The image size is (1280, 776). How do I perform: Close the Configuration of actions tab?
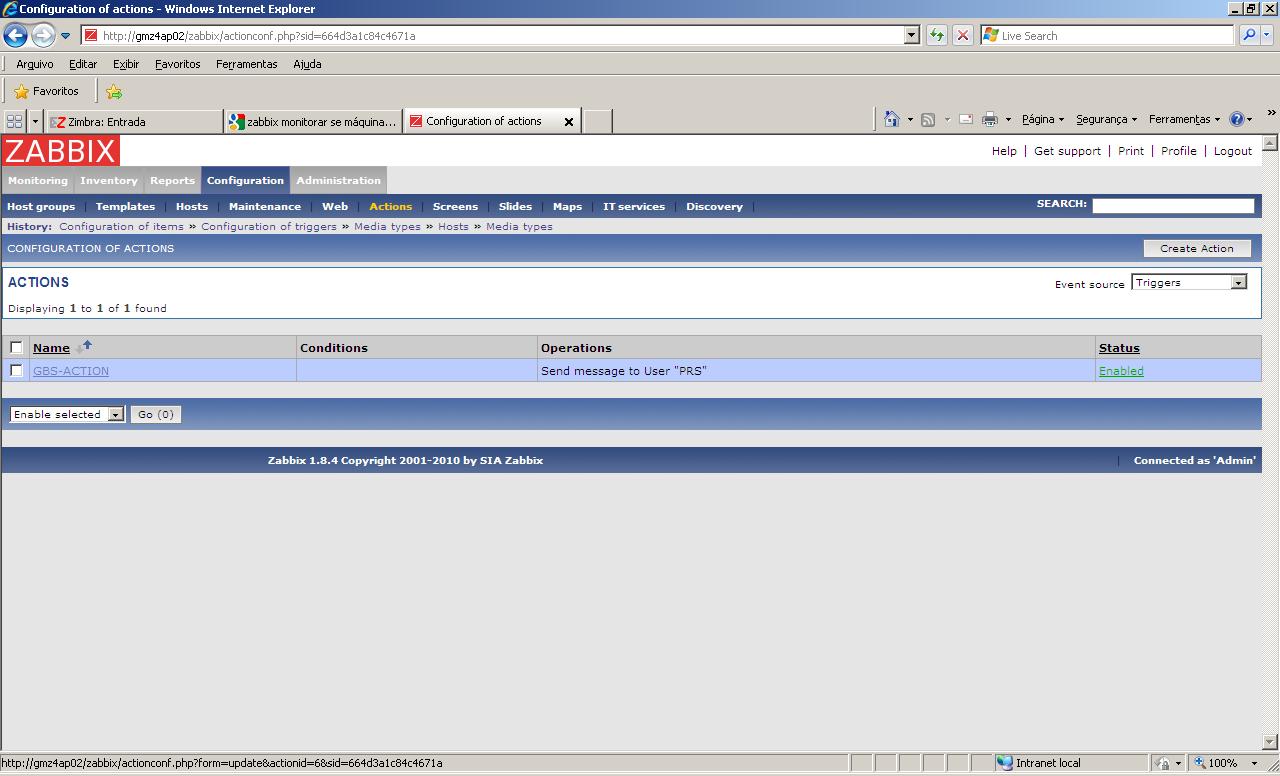pos(569,122)
